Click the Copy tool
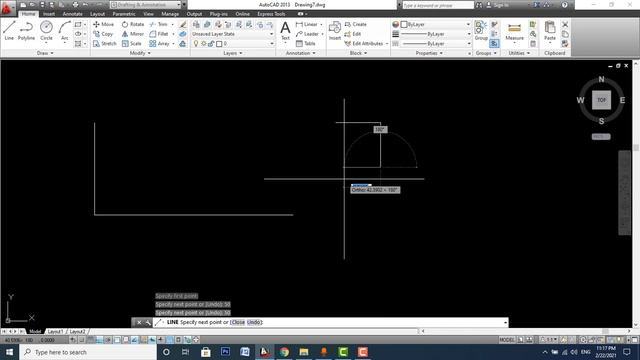 tap(103, 34)
